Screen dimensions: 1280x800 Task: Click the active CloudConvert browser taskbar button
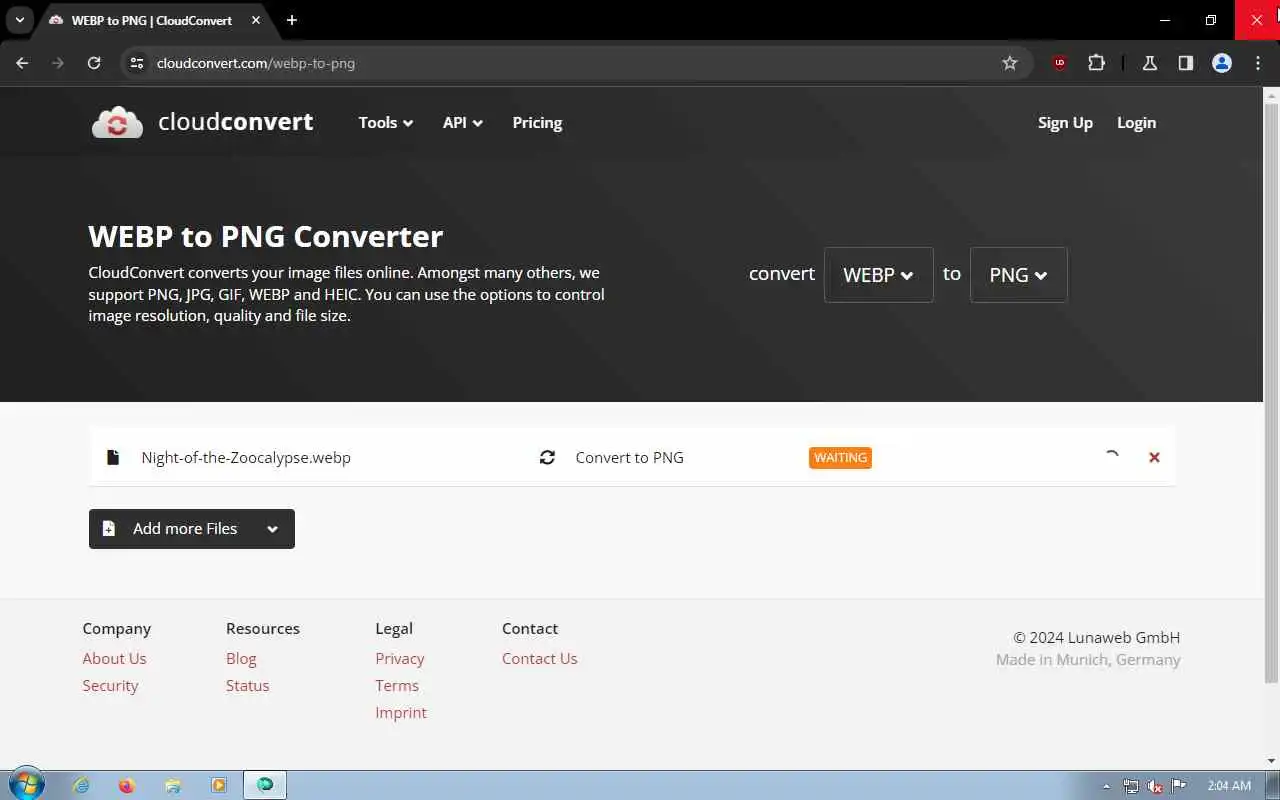point(265,785)
